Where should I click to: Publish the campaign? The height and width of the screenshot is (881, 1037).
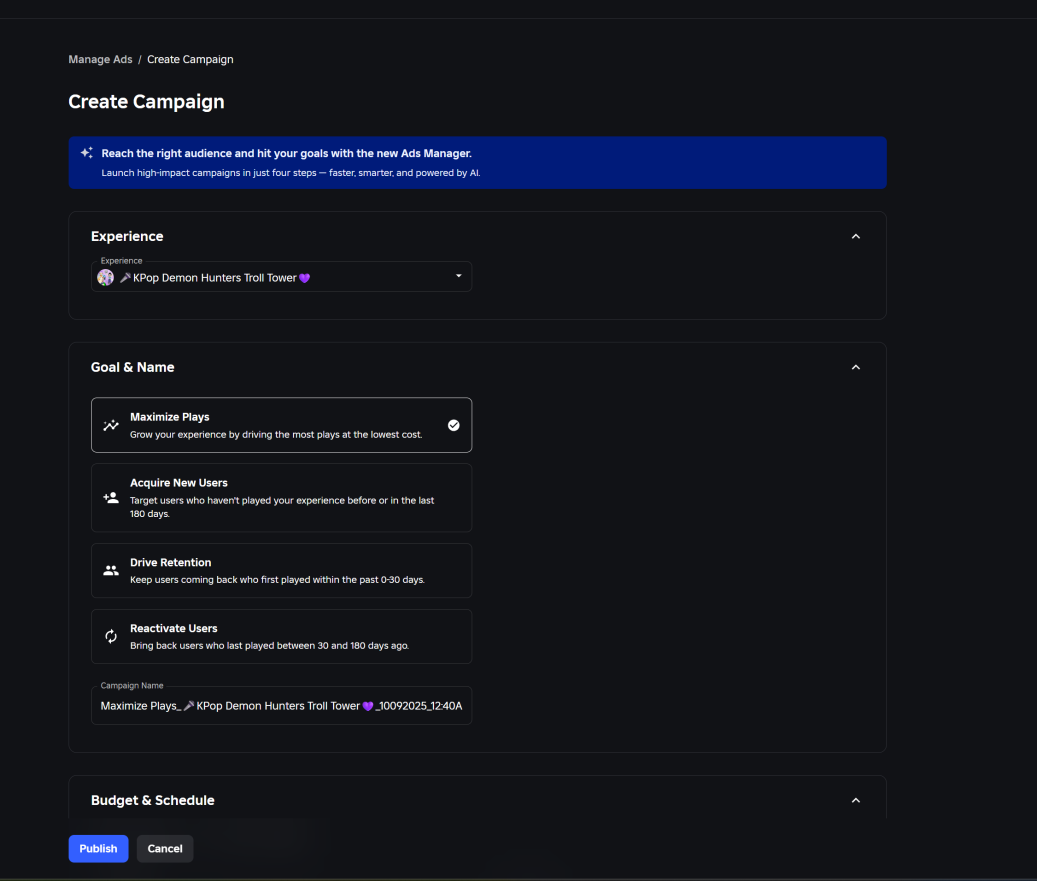point(98,848)
